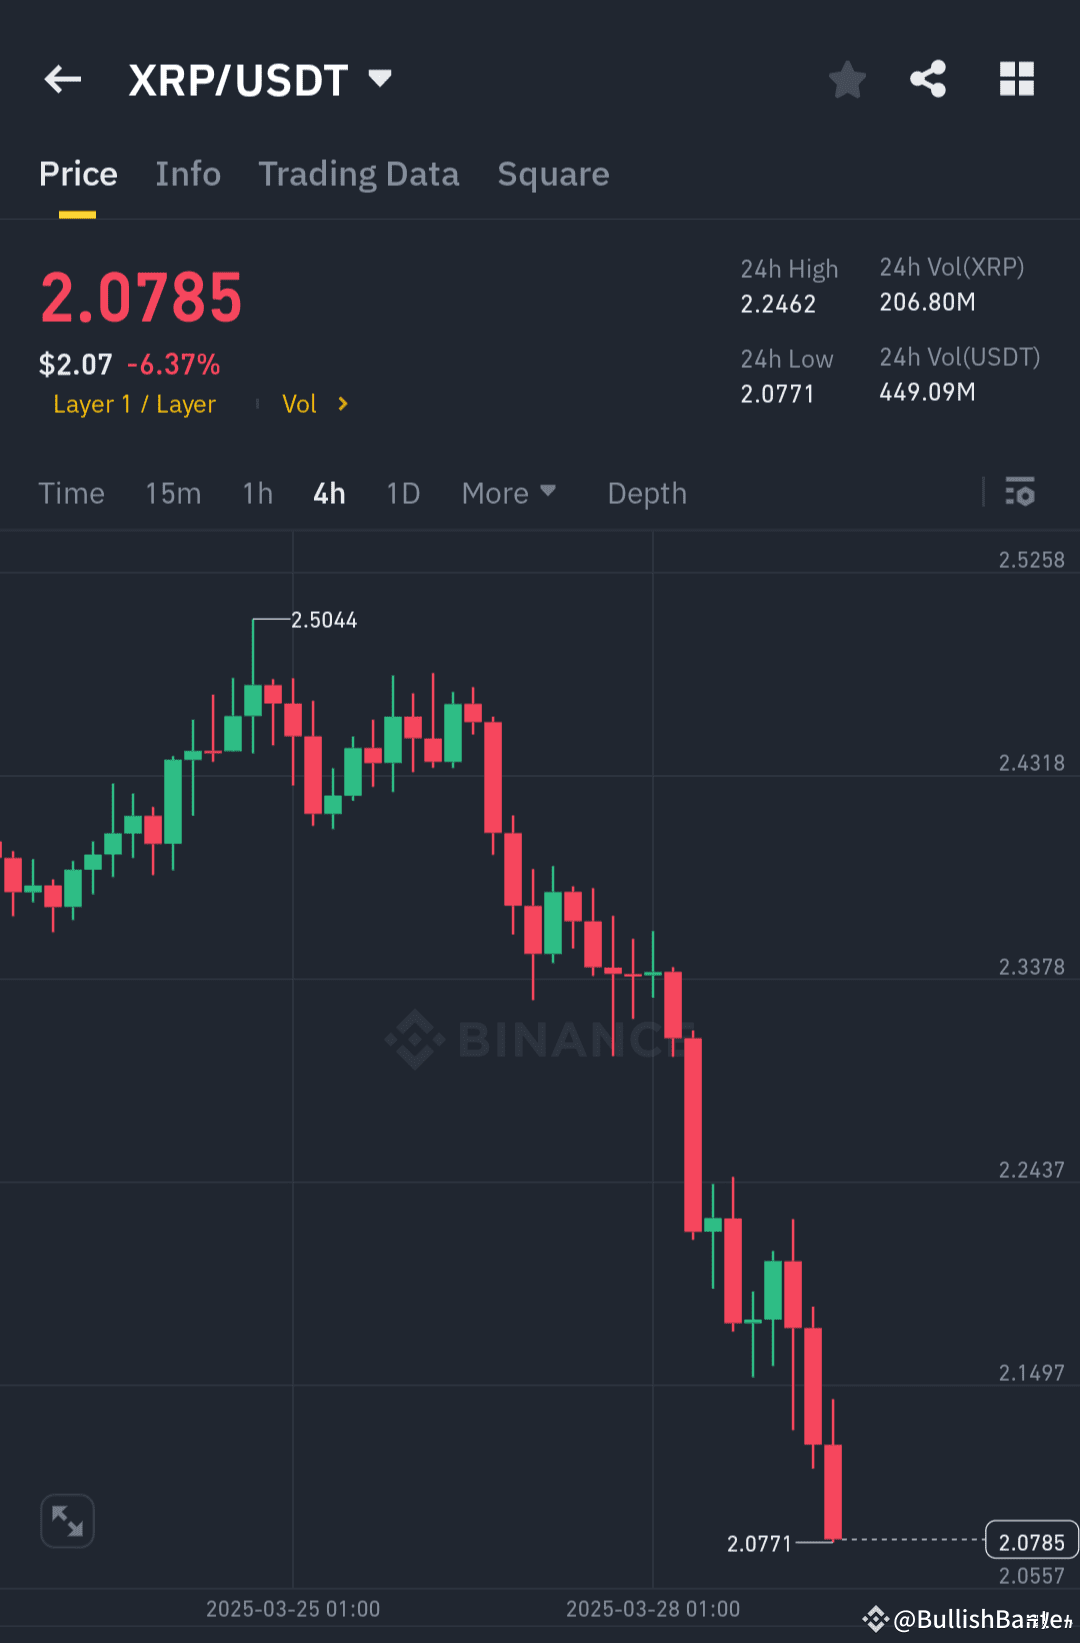Viewport: 1080px width, 1643px height.
Task: Enable the 1h chart interval
Action: pos(256,492)
